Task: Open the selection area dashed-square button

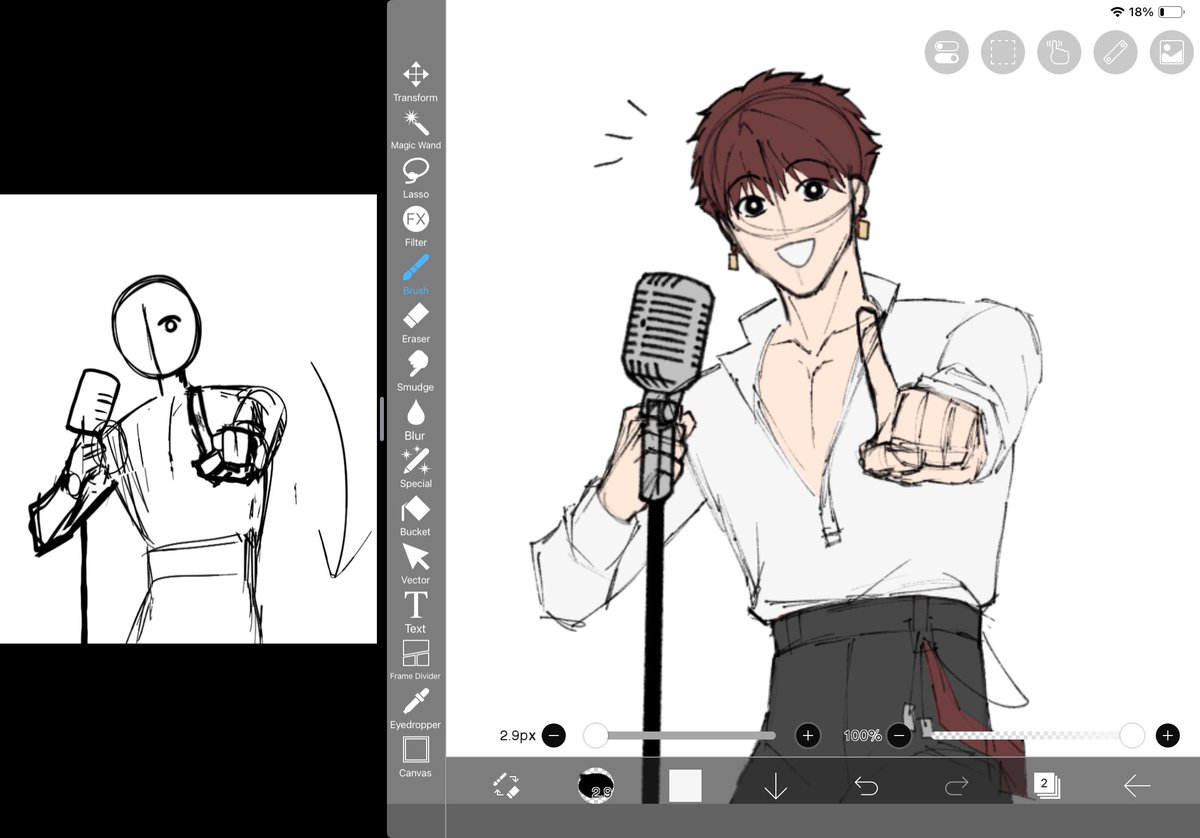Action: point(1003,52)
